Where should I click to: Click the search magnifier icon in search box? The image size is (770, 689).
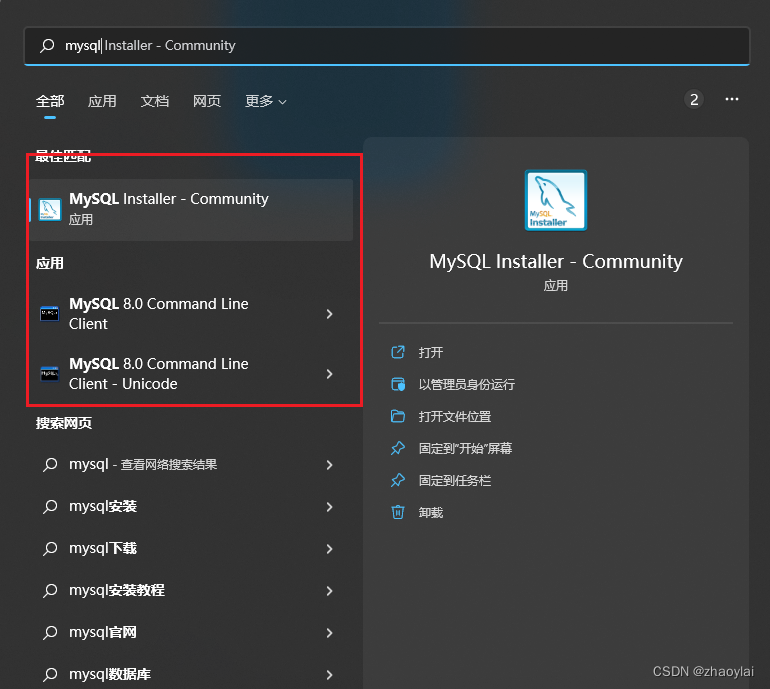pyautogui.click(x=47, y=46)
